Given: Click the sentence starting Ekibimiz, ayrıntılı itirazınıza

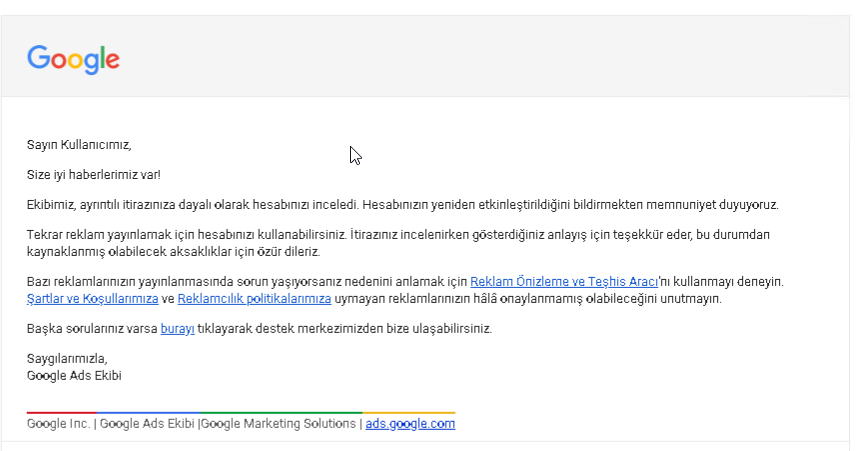Looking at the screenshot, I should pos(193,205).
